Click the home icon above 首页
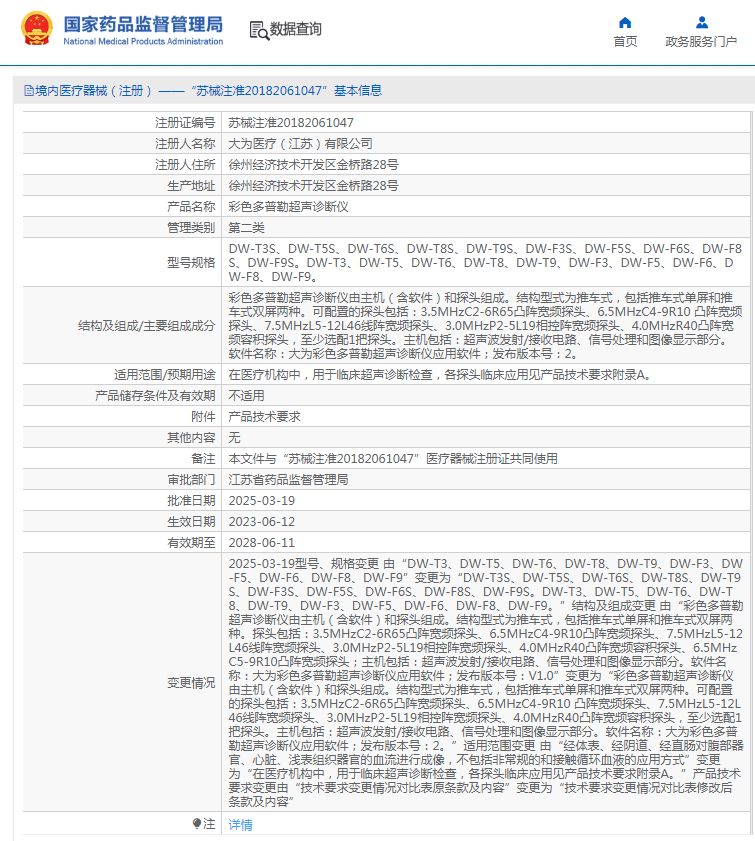The width and height of the screenshot is (755, 841). point(625,23)
